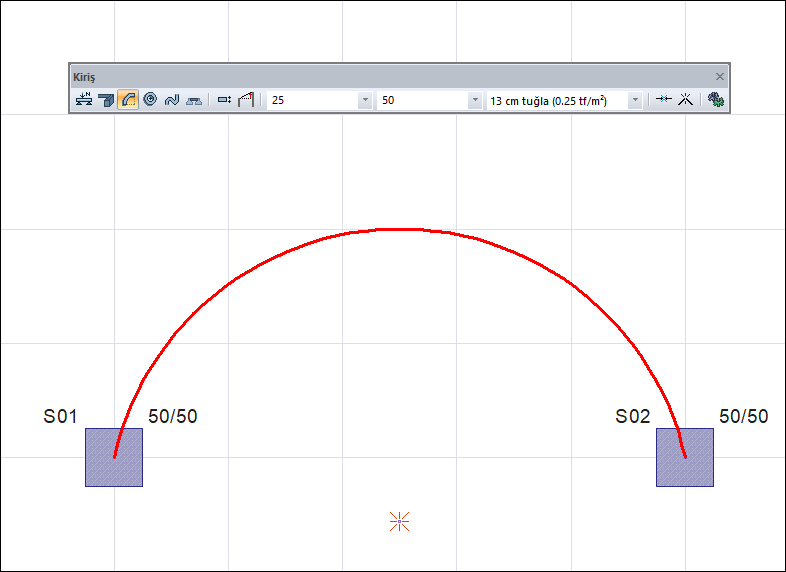Click the beam offset alignment icon
Viewport: 786px width, 572px height.
(224, 100)
